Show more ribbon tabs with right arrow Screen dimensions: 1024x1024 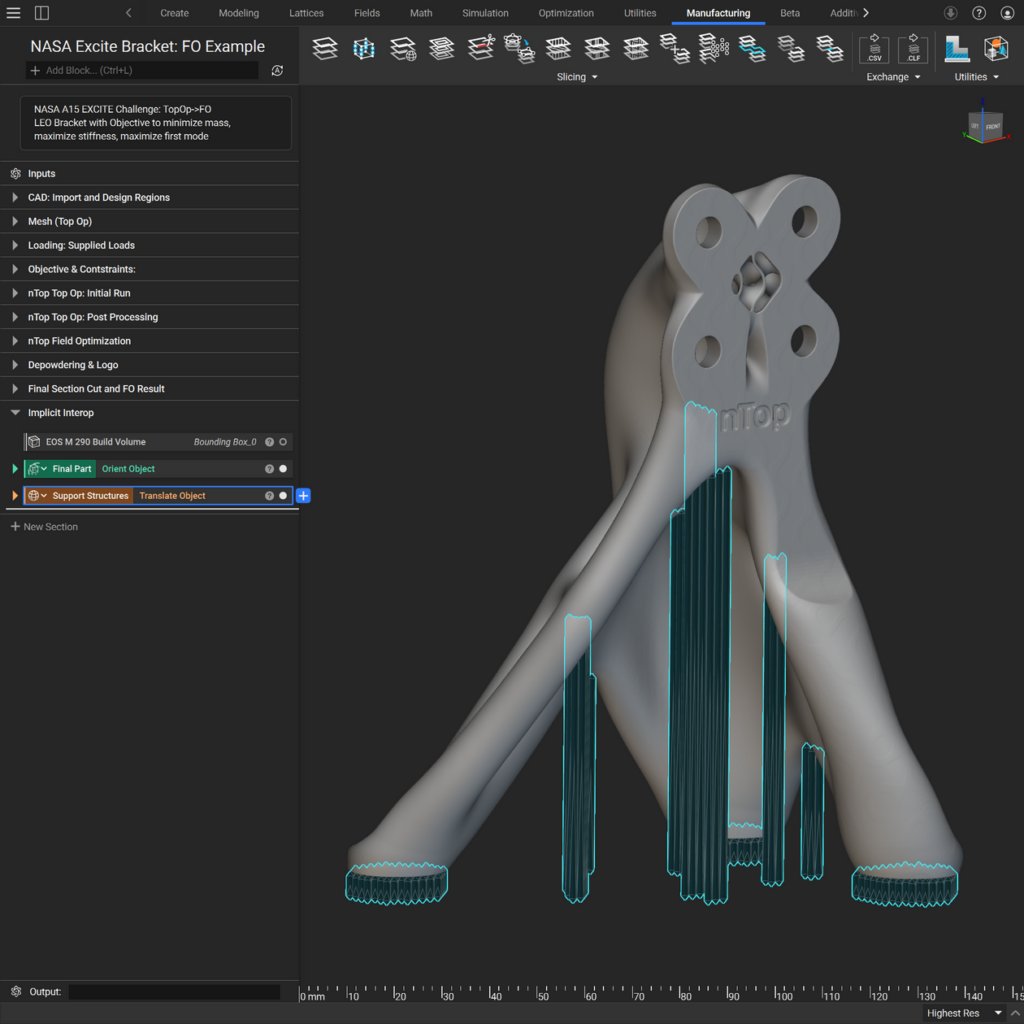tap(866, 13)
